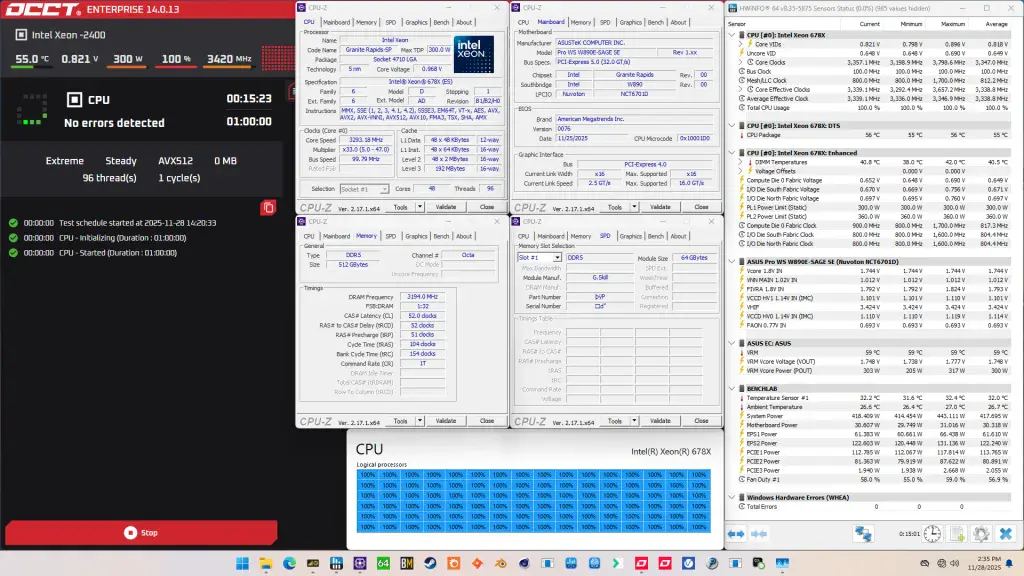Click Validate in the CPU-Z window

446,208
